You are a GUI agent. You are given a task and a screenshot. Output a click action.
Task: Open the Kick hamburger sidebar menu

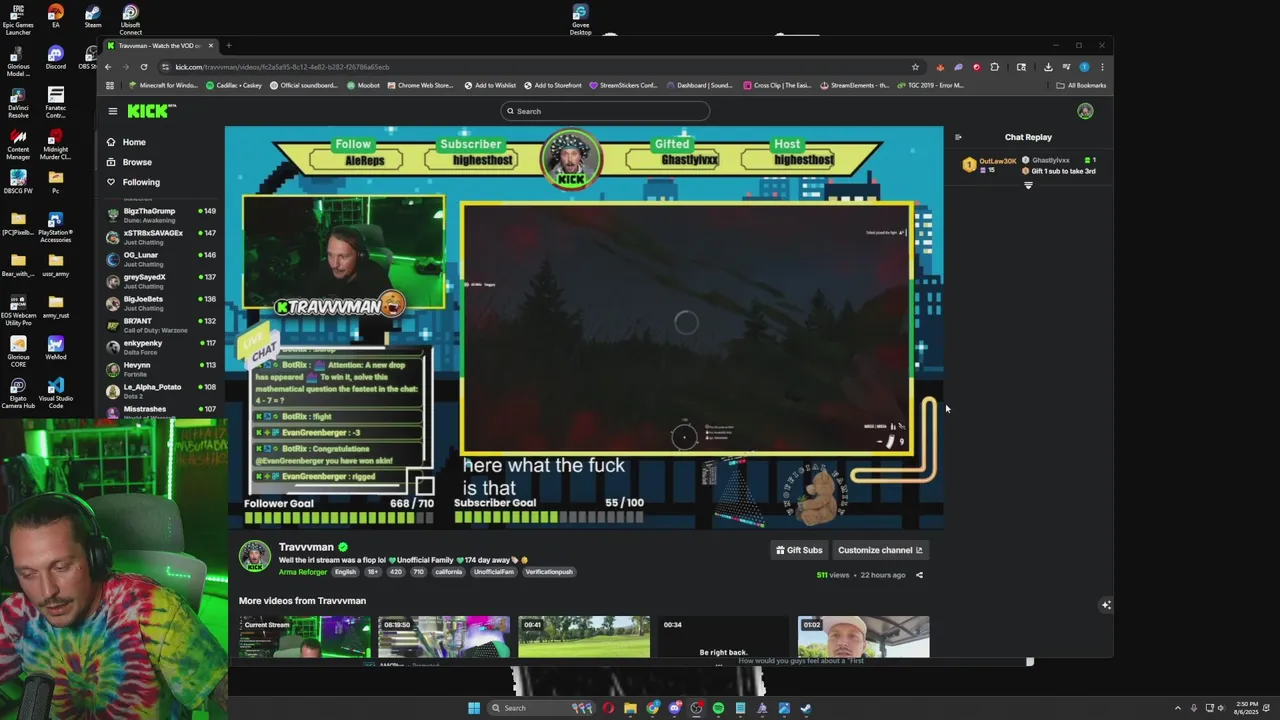point(113,111)
